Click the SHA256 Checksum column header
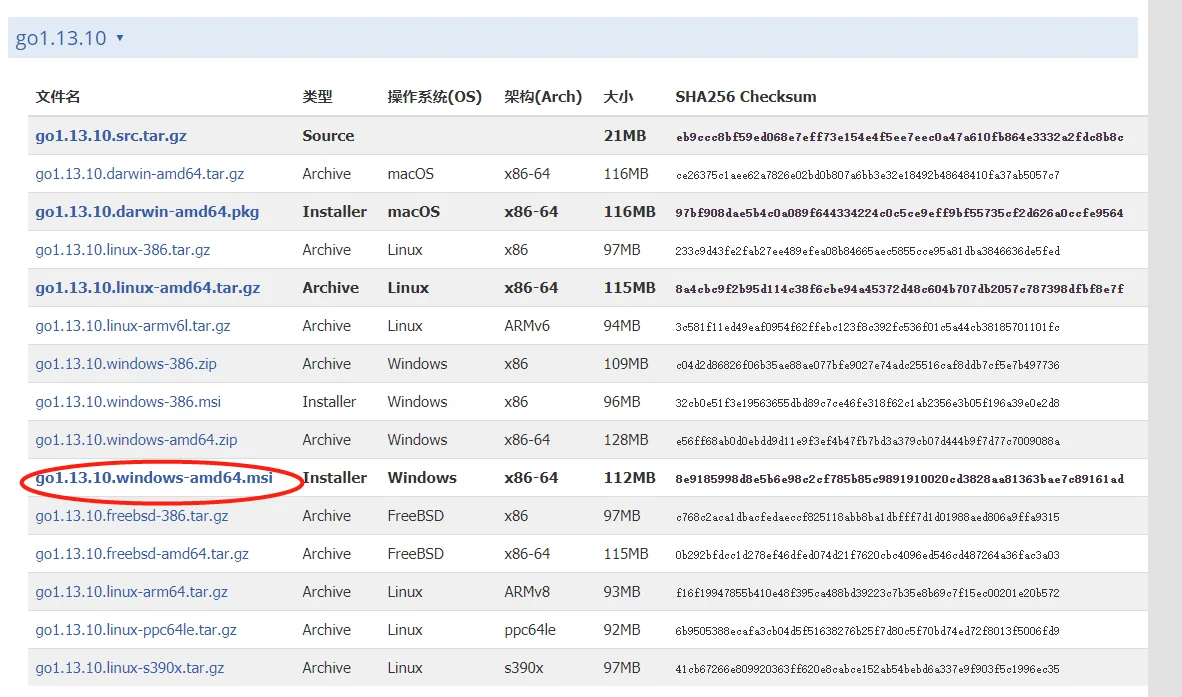This screenshot has width=1182, height=697. [x=746, y=96]
